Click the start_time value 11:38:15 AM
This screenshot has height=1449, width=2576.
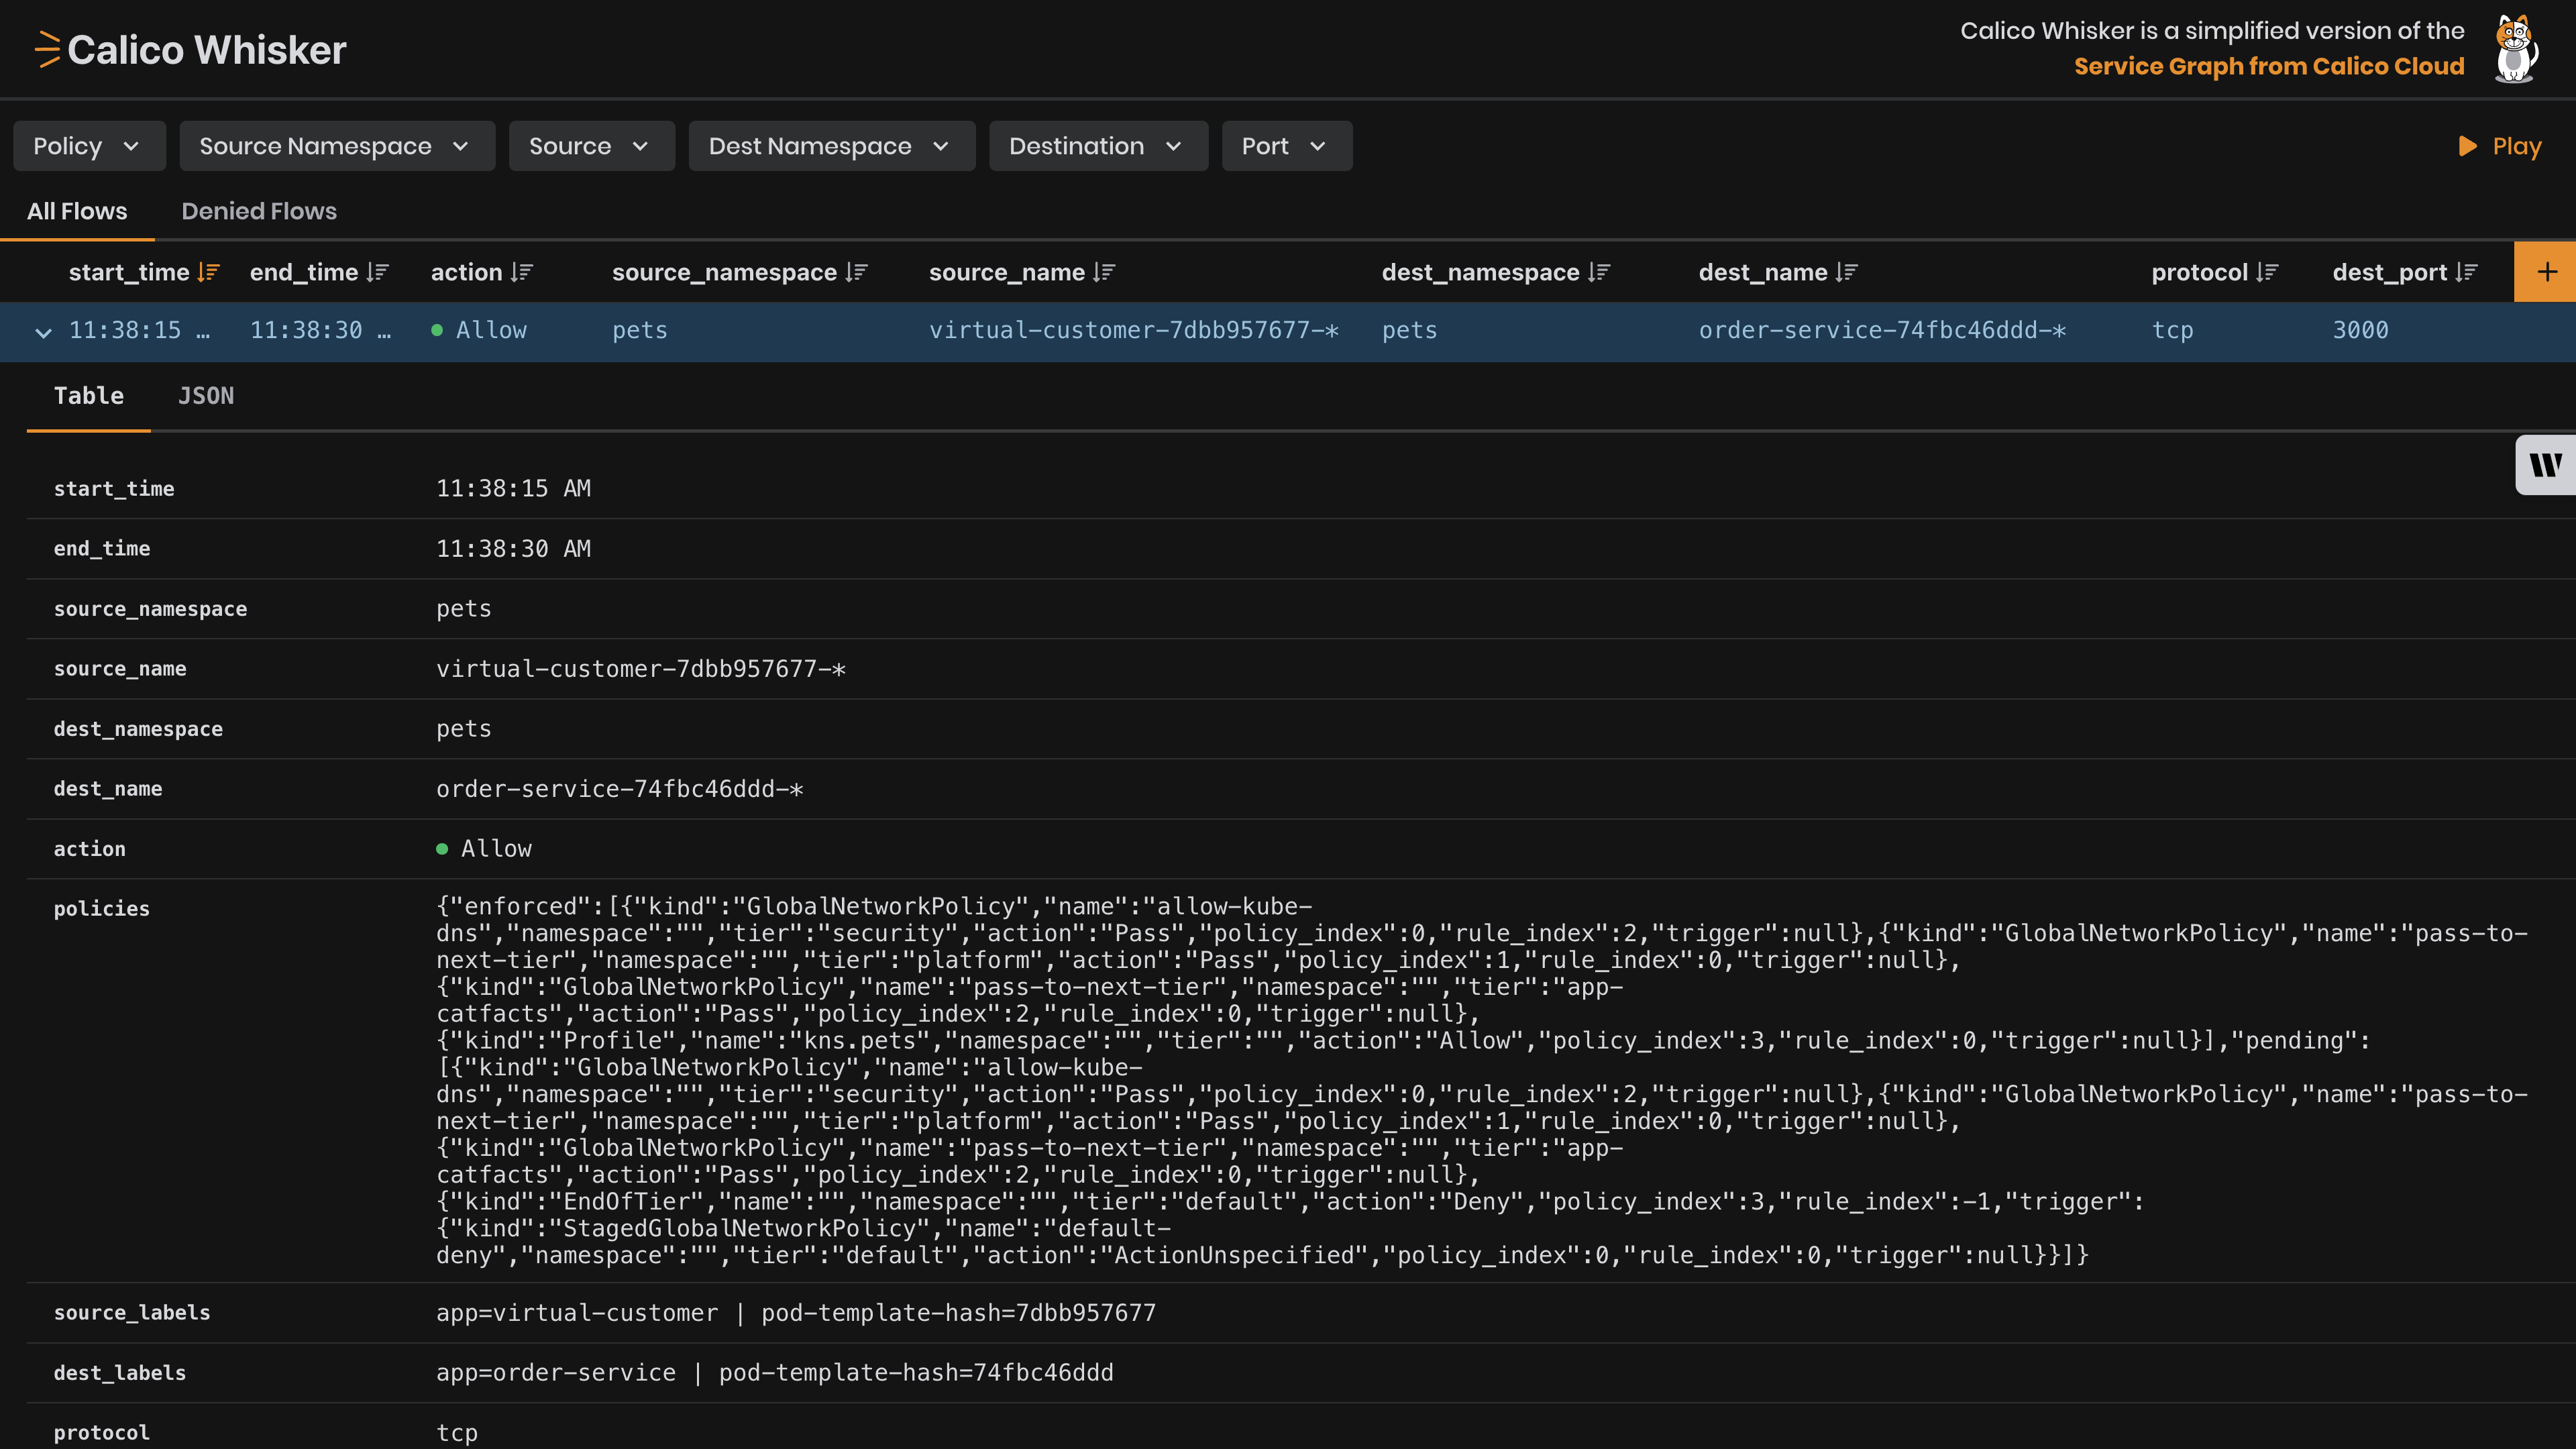tap(513, 488)
